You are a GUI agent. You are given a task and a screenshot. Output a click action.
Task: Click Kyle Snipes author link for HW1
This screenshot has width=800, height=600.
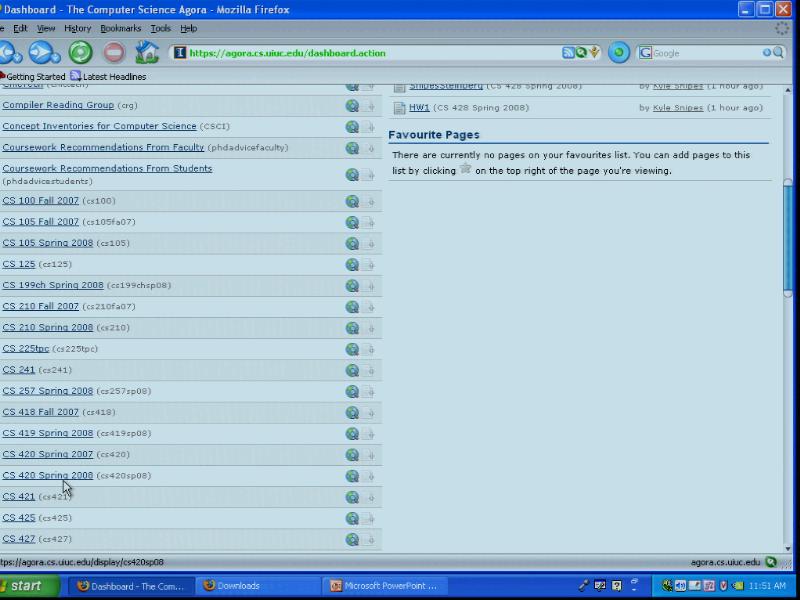click(677, 108)
